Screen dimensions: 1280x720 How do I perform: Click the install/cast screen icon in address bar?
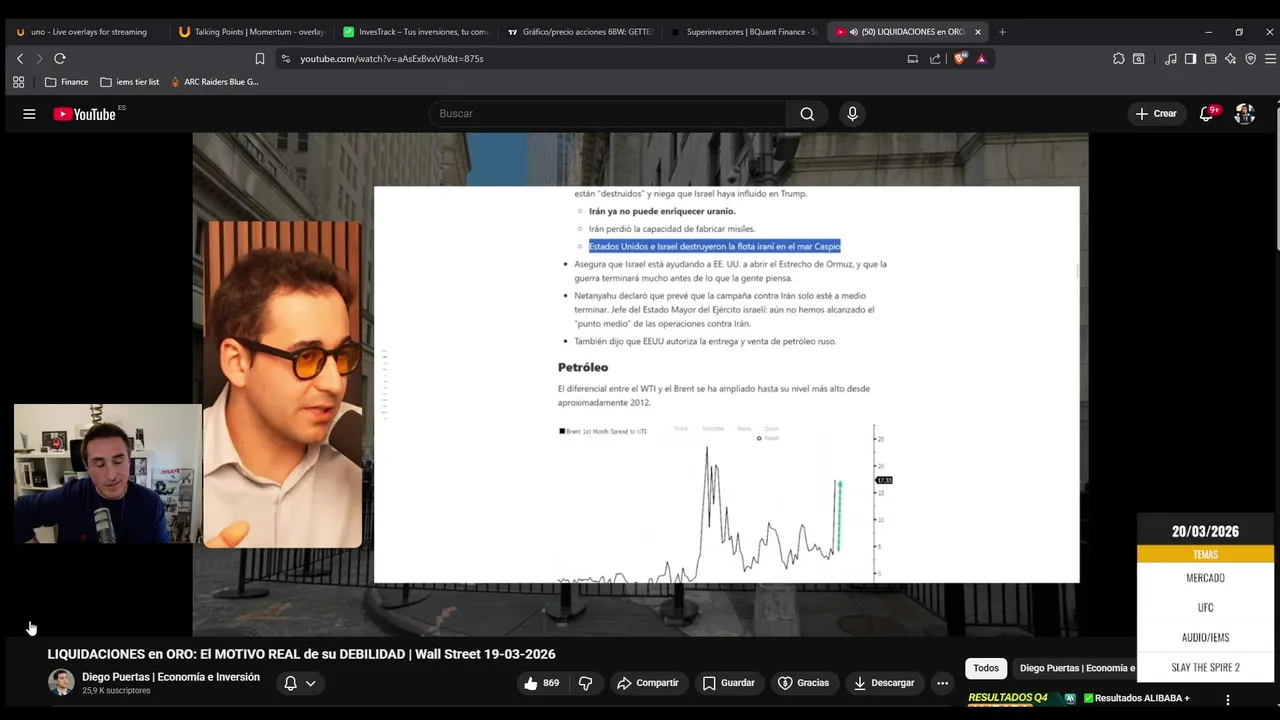(912, 59)
